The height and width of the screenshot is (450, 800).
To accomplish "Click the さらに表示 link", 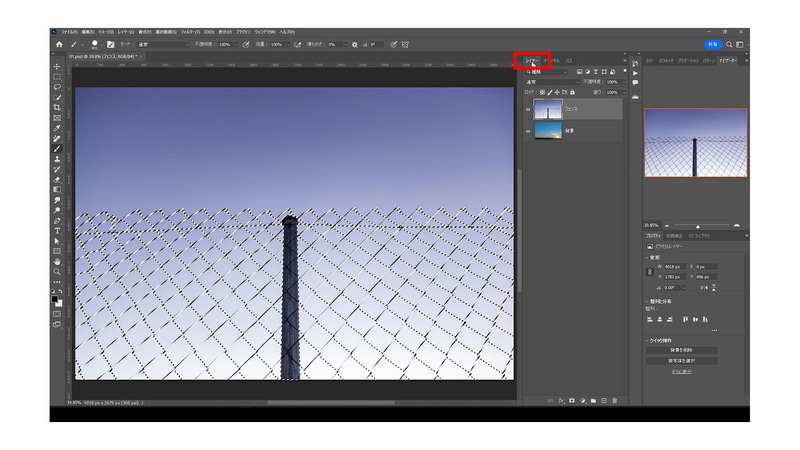I will pos(682,371).
